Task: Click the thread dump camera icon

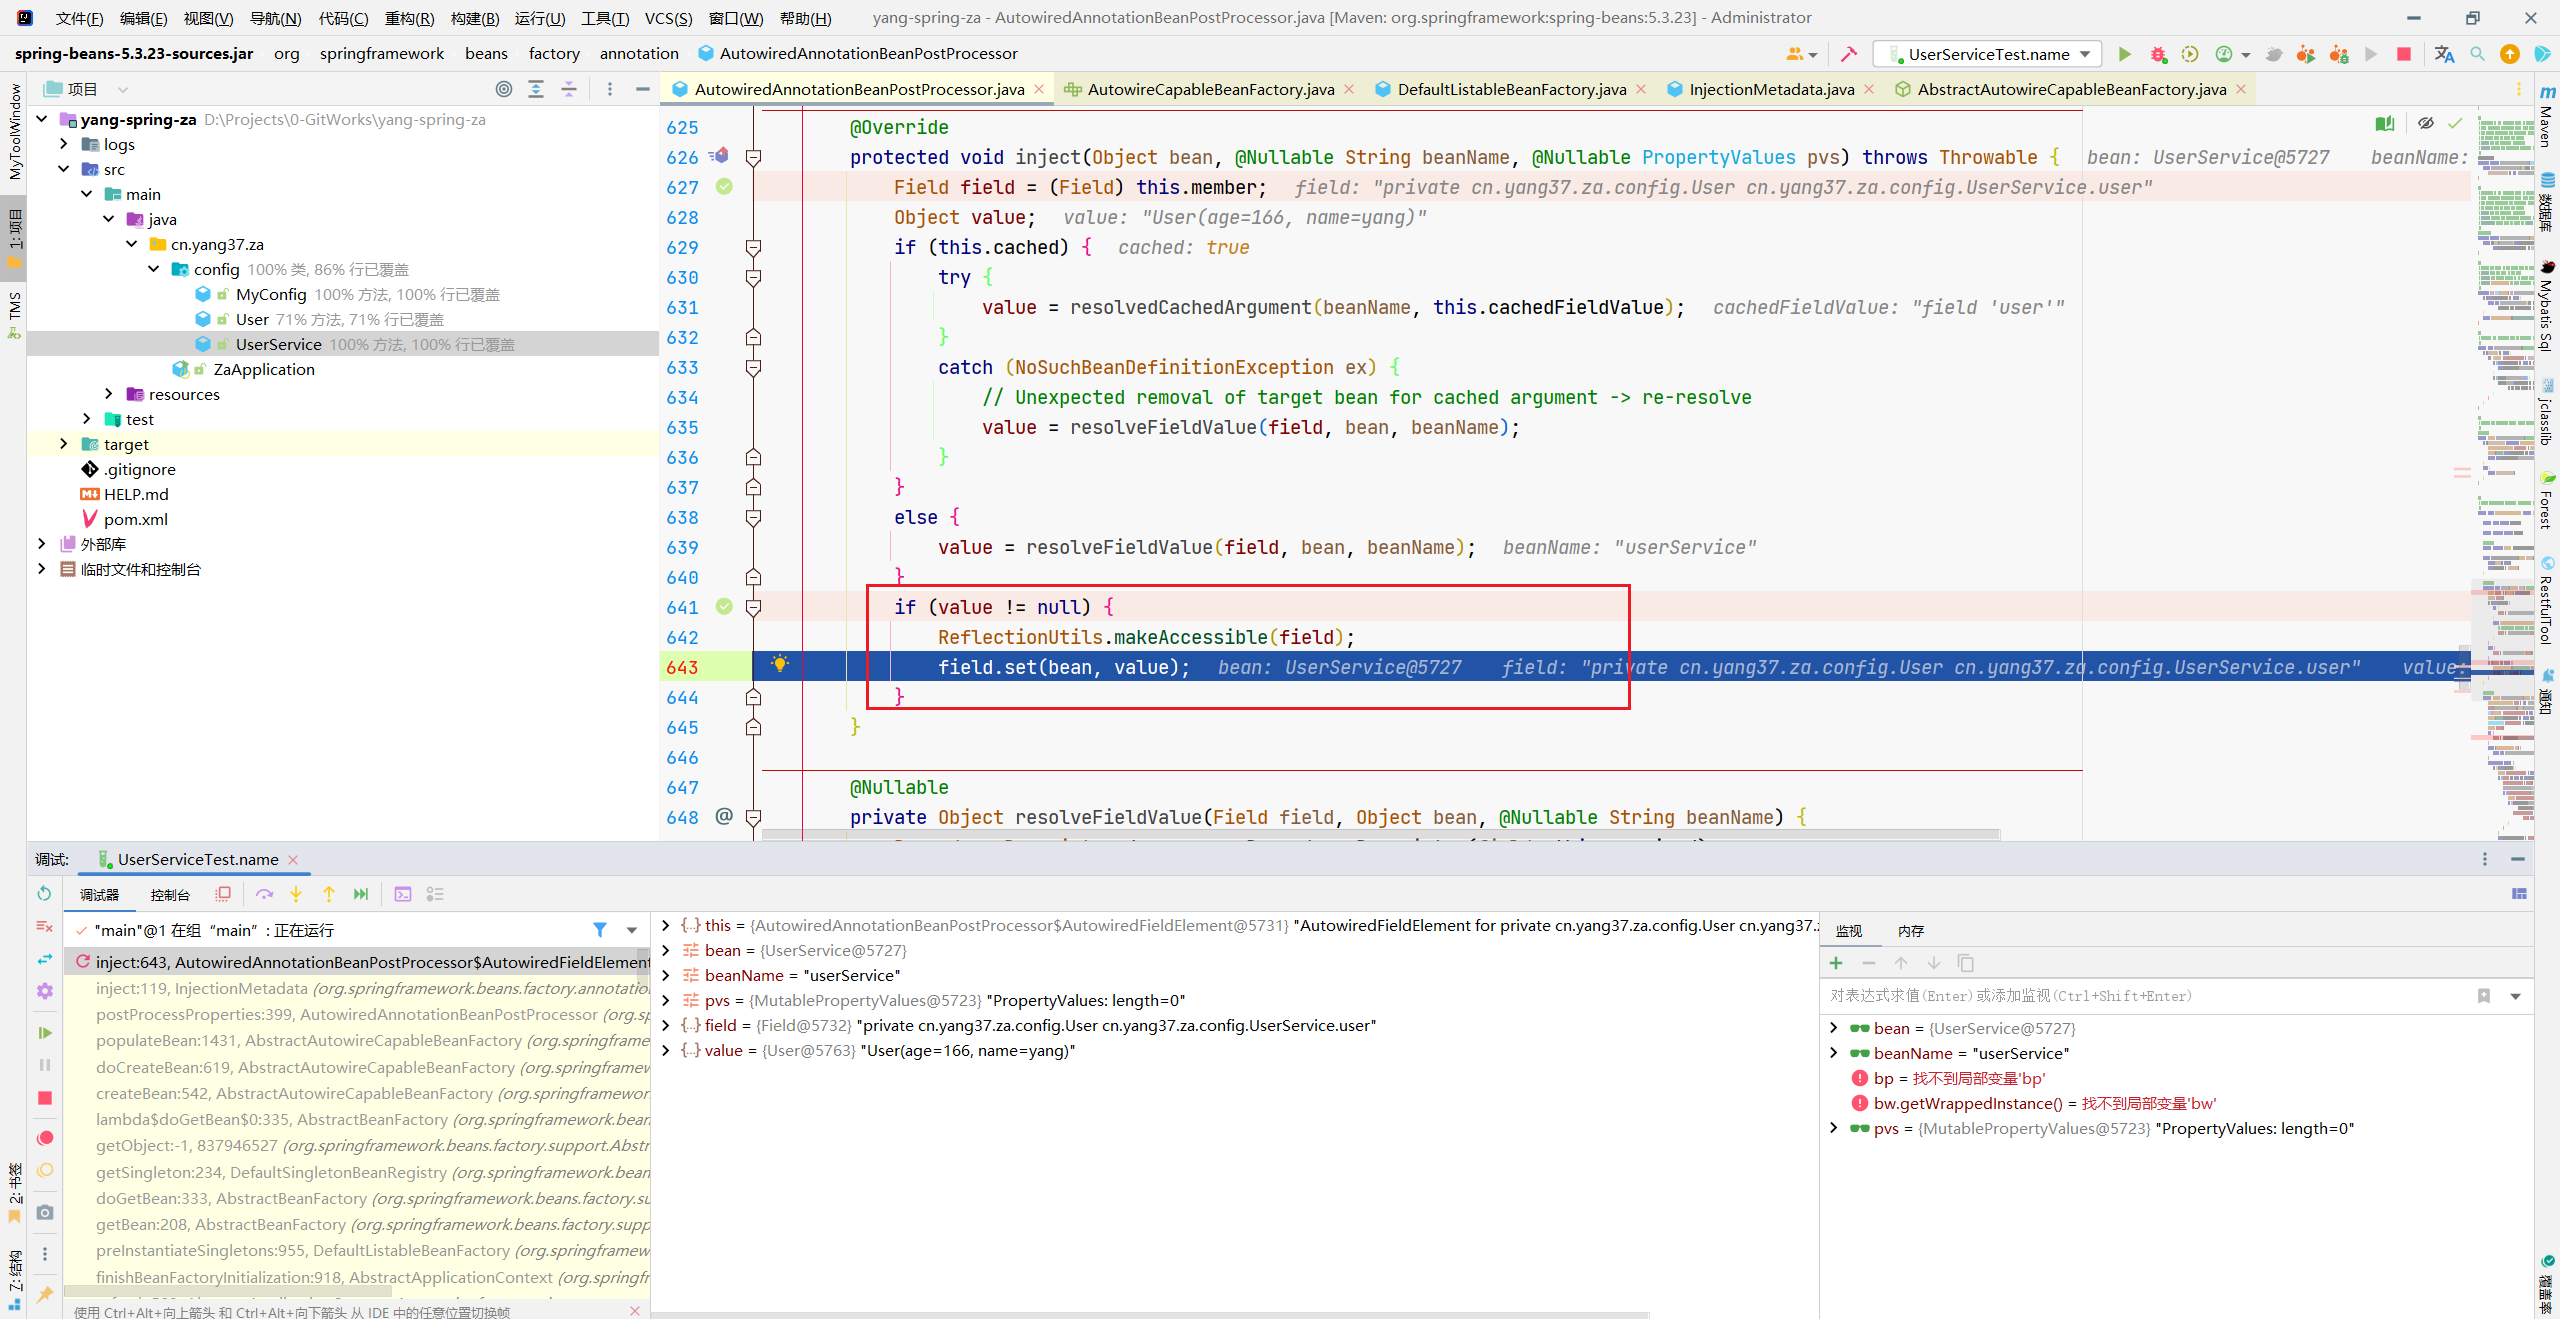Action: tap(44, 1212)
